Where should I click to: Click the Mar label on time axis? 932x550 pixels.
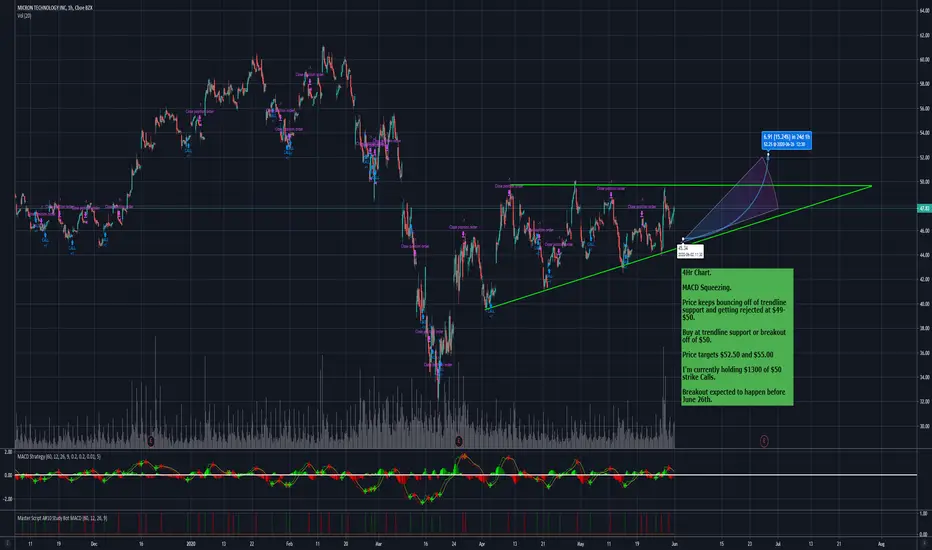point(379,543)
